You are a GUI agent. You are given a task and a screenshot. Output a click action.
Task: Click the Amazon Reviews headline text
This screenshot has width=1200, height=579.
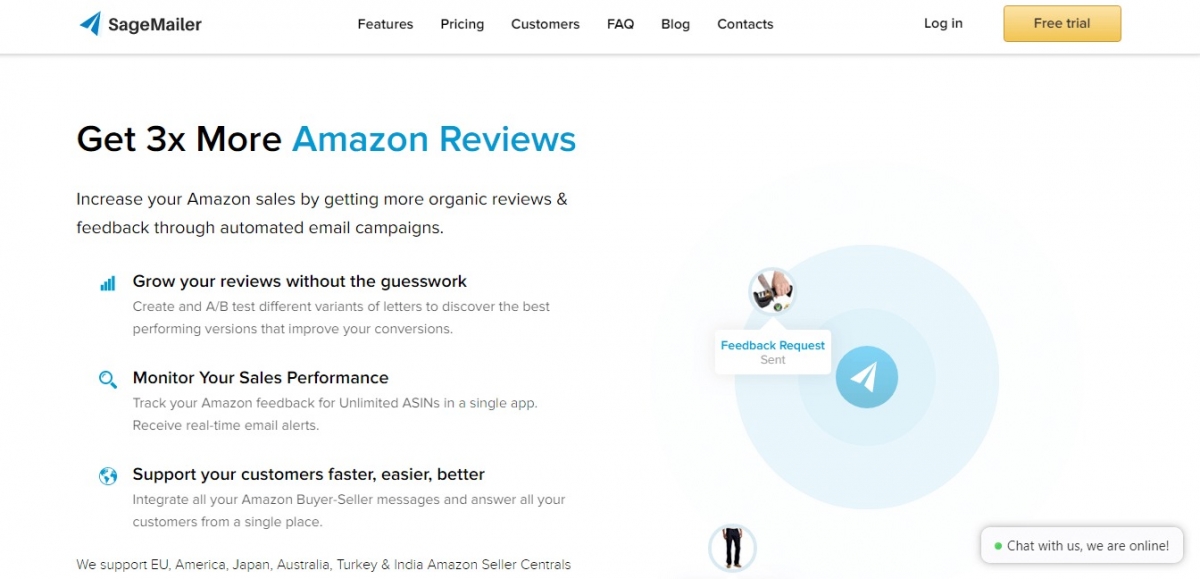(434, 138)
